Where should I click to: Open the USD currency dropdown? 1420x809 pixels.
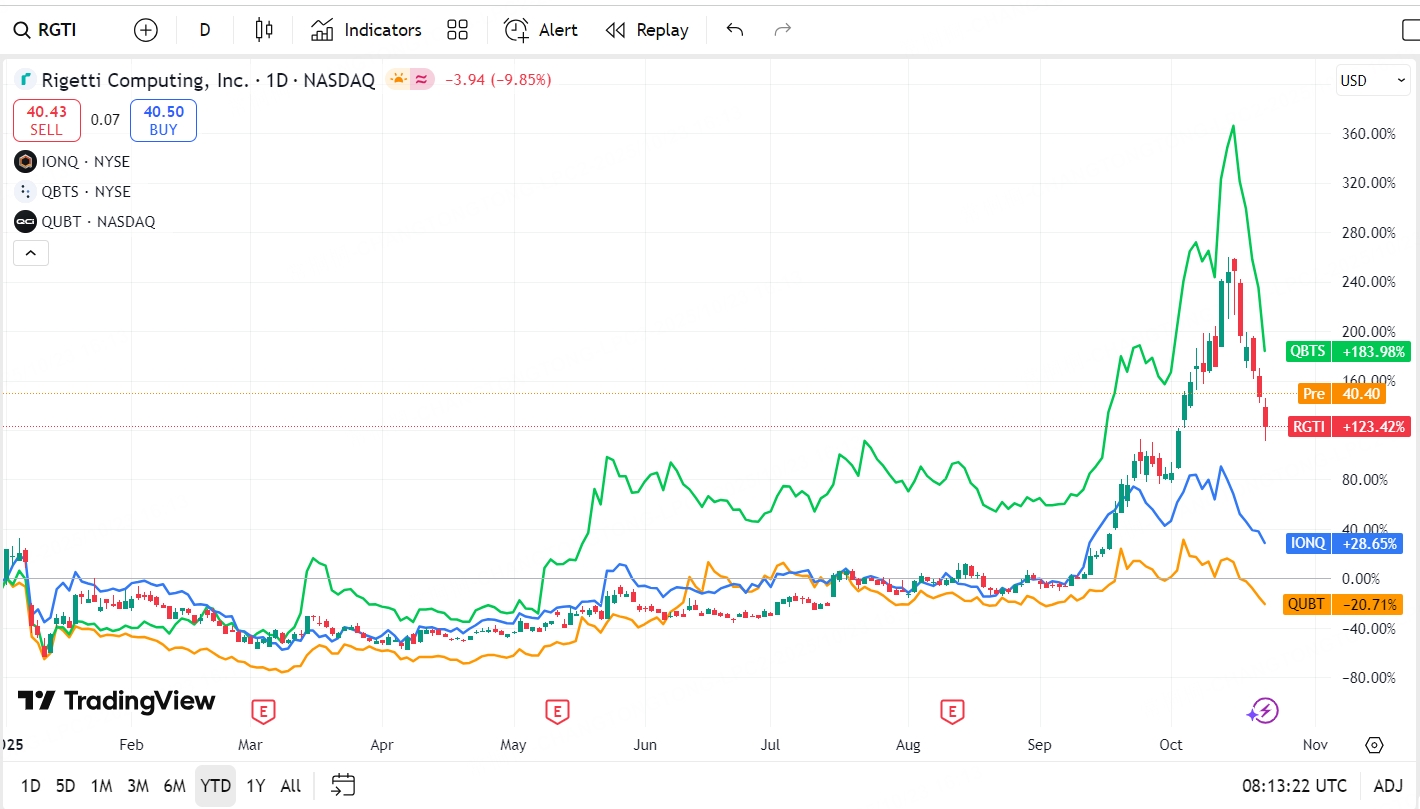pos(1372,81)
